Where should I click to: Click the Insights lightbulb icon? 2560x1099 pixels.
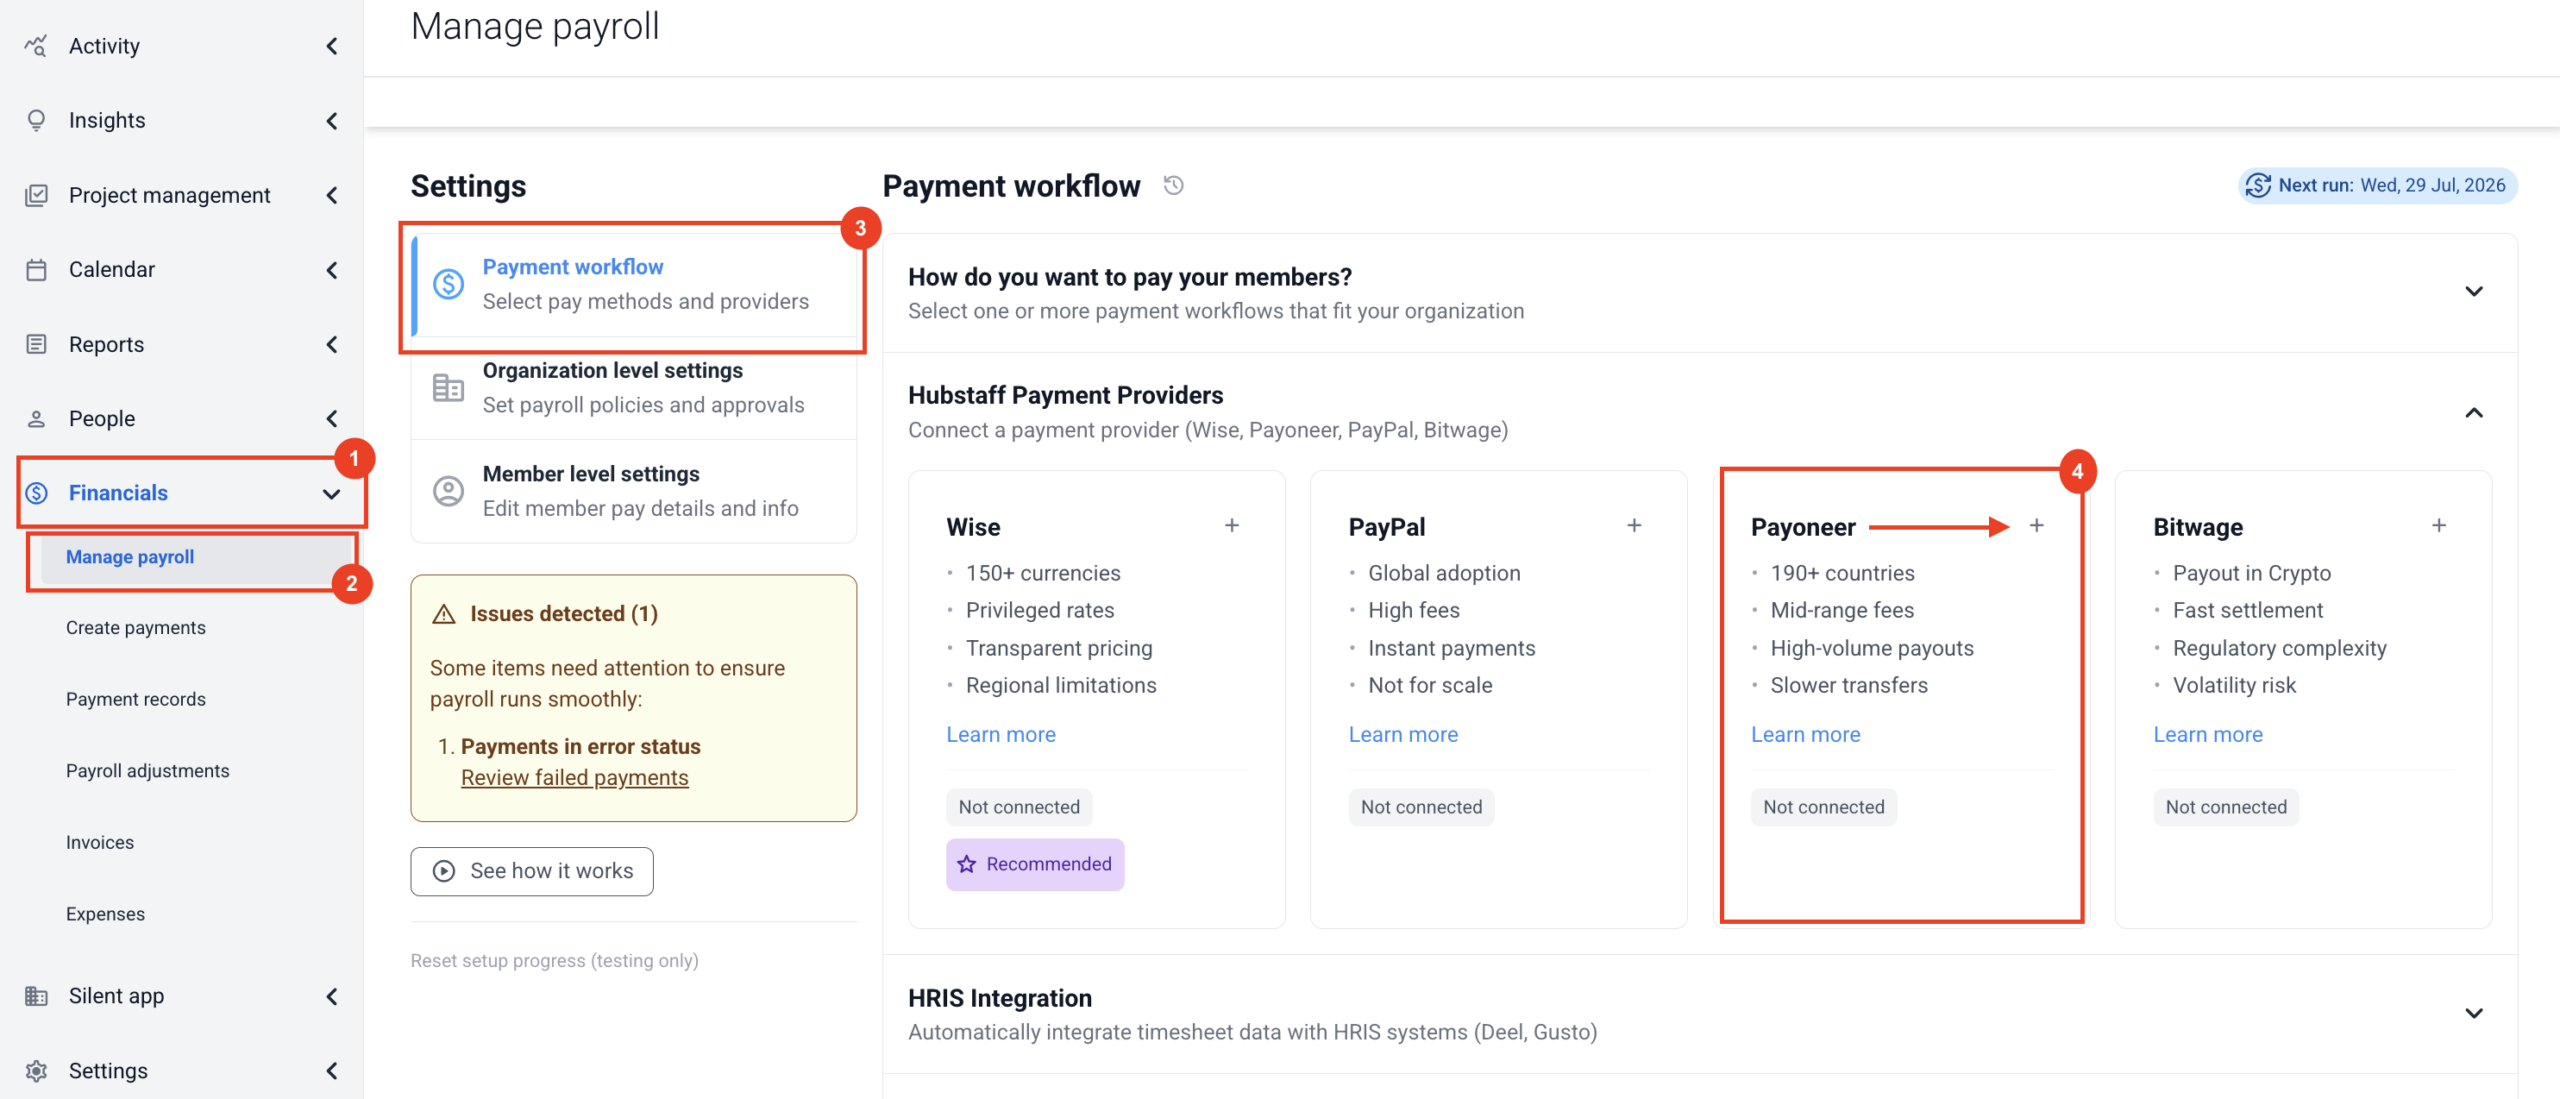tap(36, 120)
